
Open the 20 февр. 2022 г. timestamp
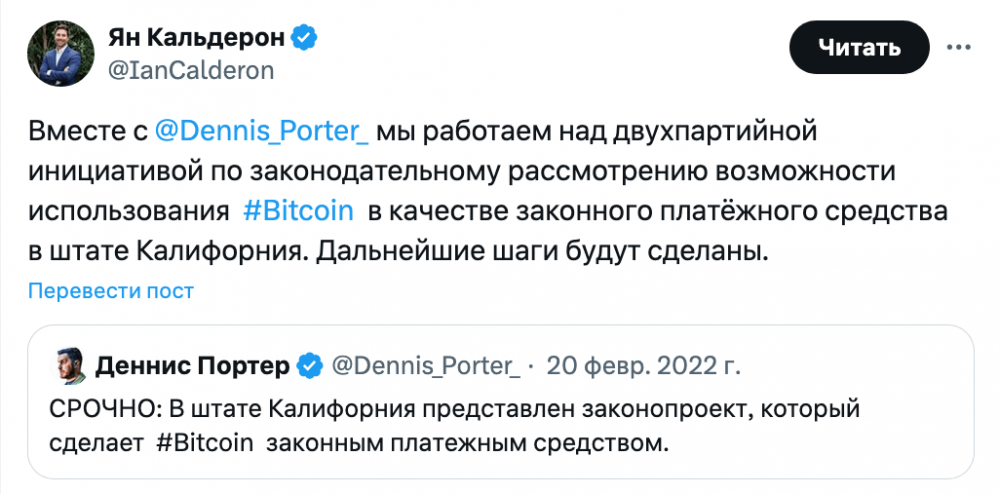[642, 366]
